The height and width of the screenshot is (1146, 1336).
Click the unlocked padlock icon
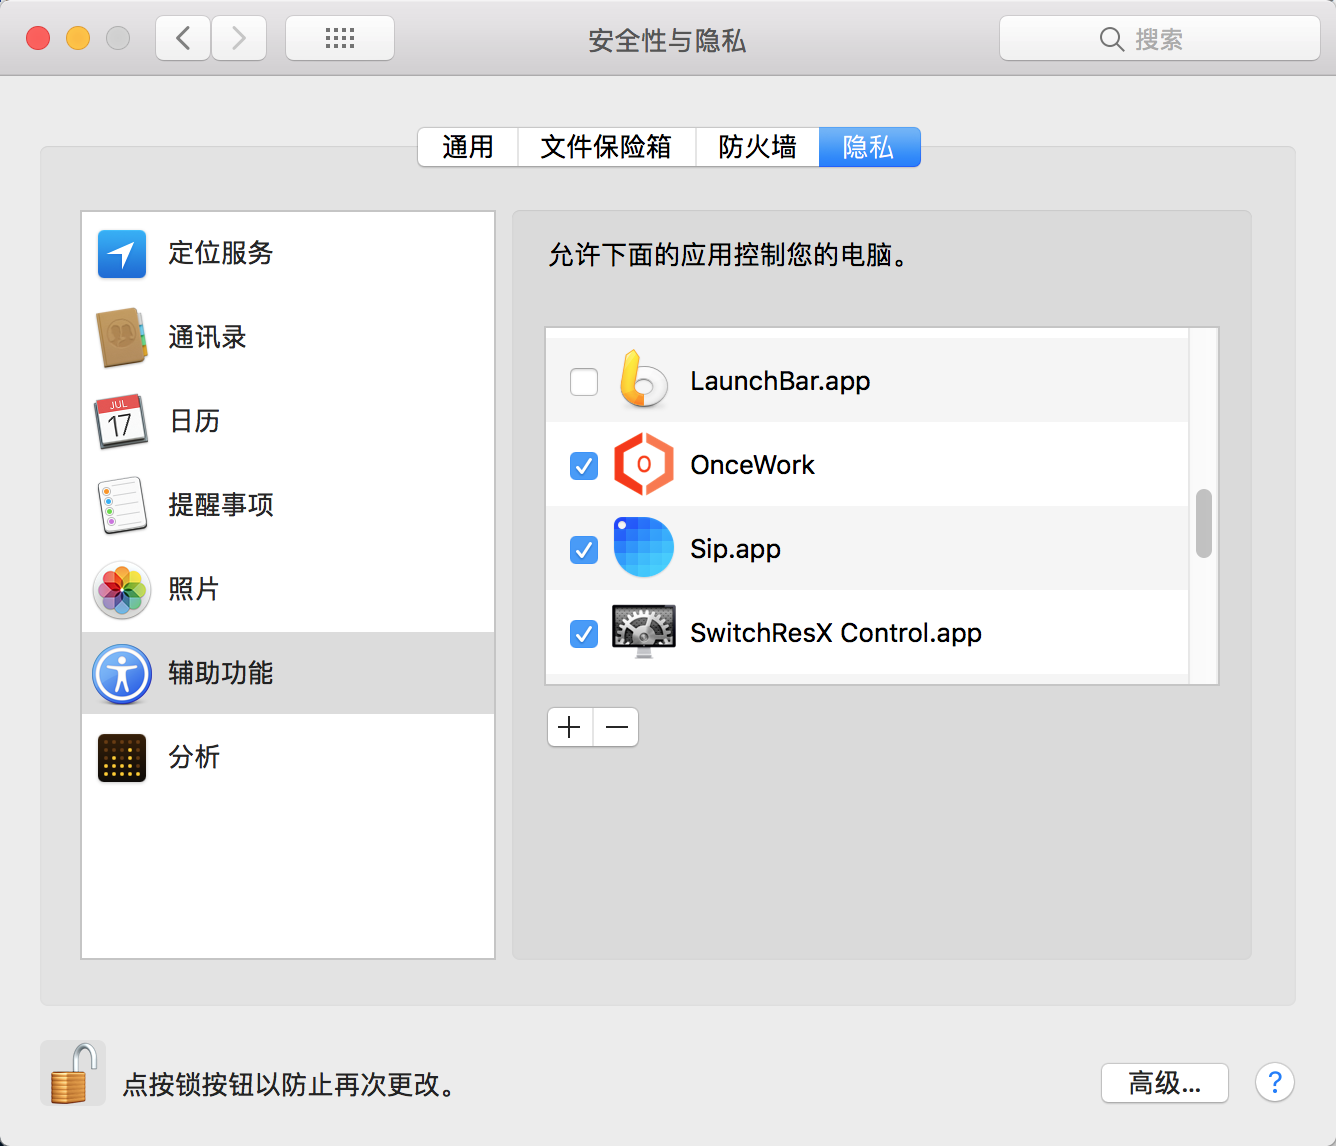pos(73,1074)
